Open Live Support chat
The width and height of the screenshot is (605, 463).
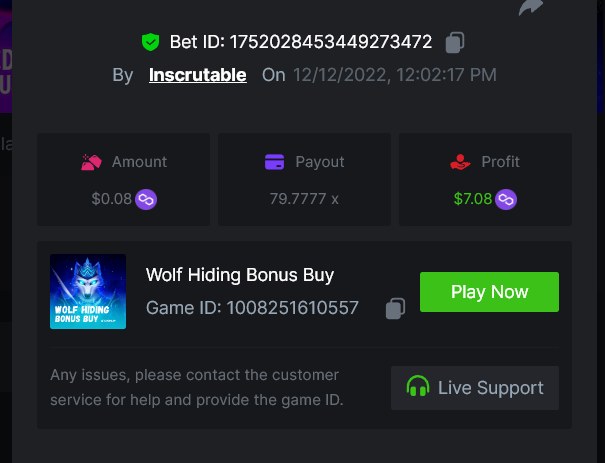[475, 388]
